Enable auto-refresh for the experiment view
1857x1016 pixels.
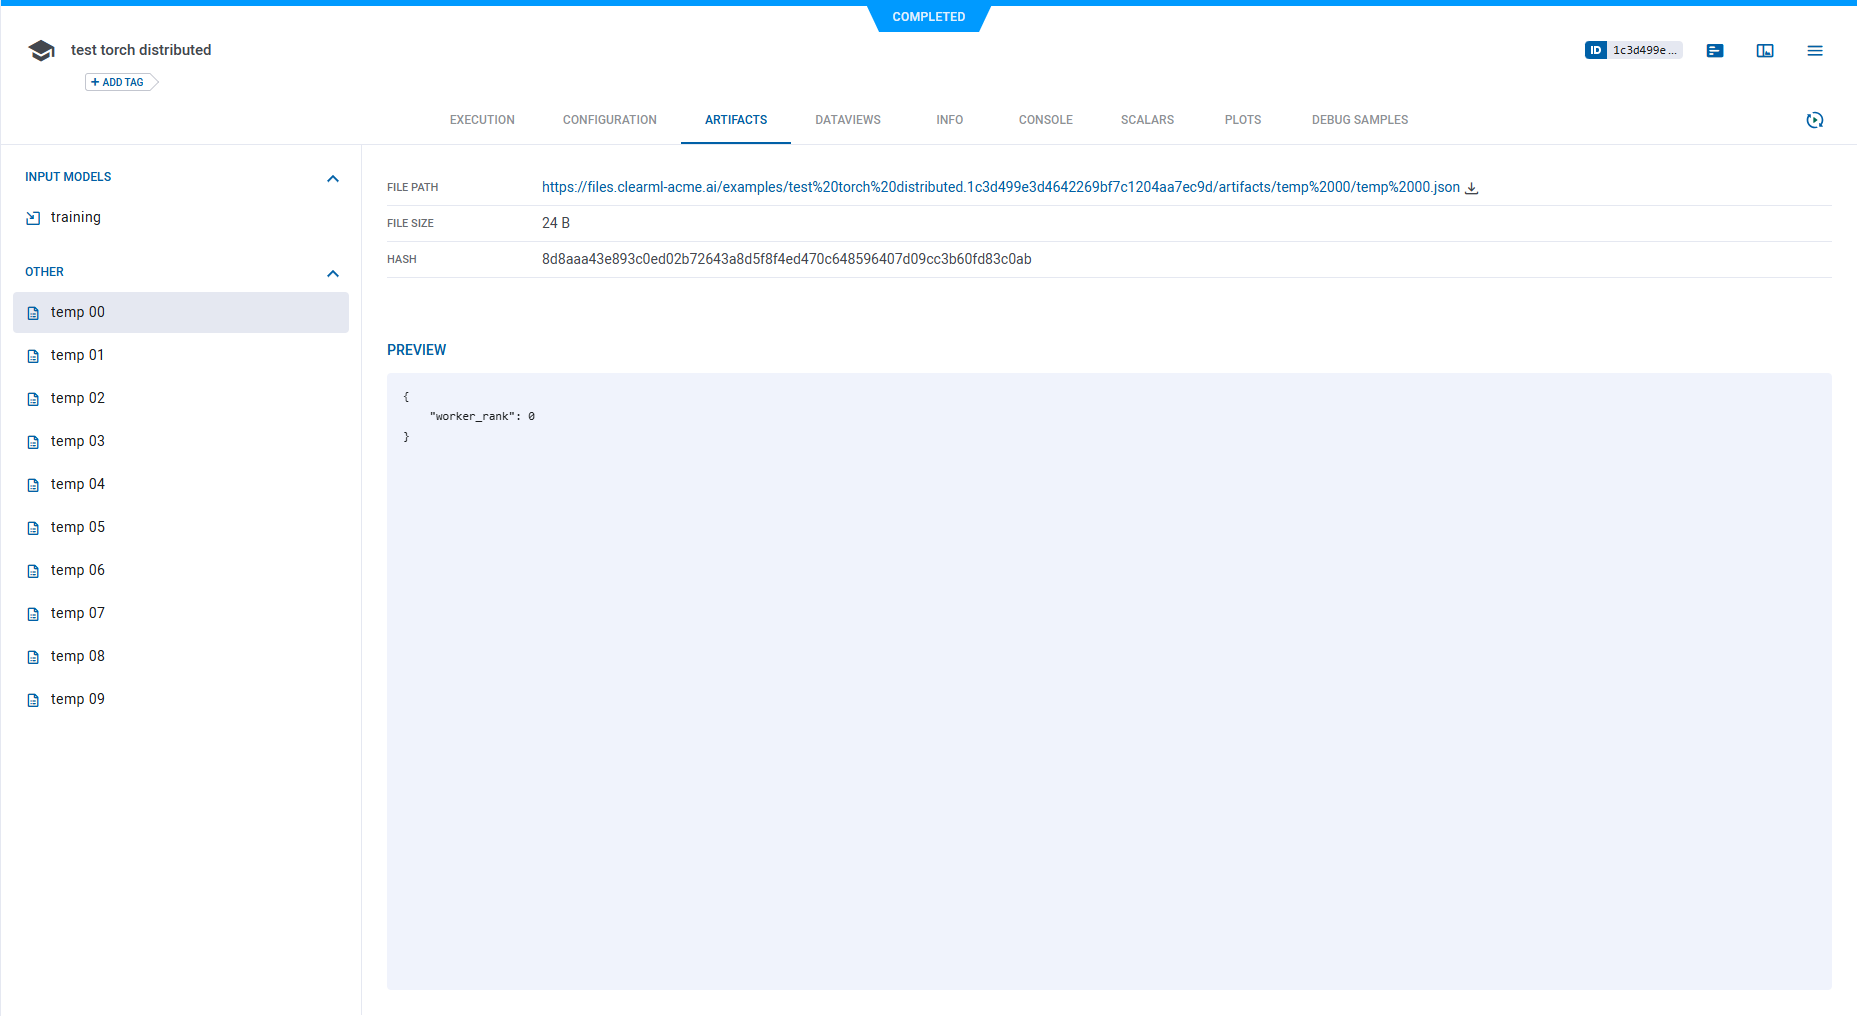click(x=1816, y=120)
